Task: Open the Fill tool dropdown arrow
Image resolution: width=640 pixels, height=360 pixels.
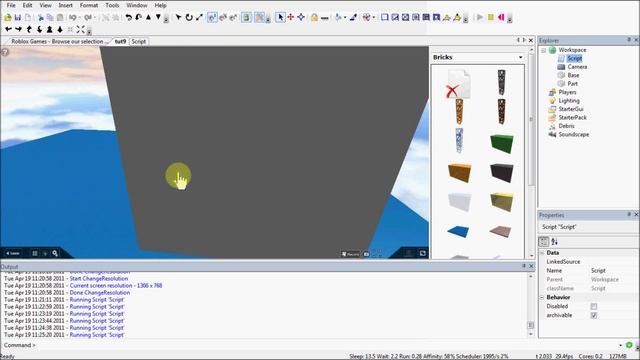Action: (345, 18)
